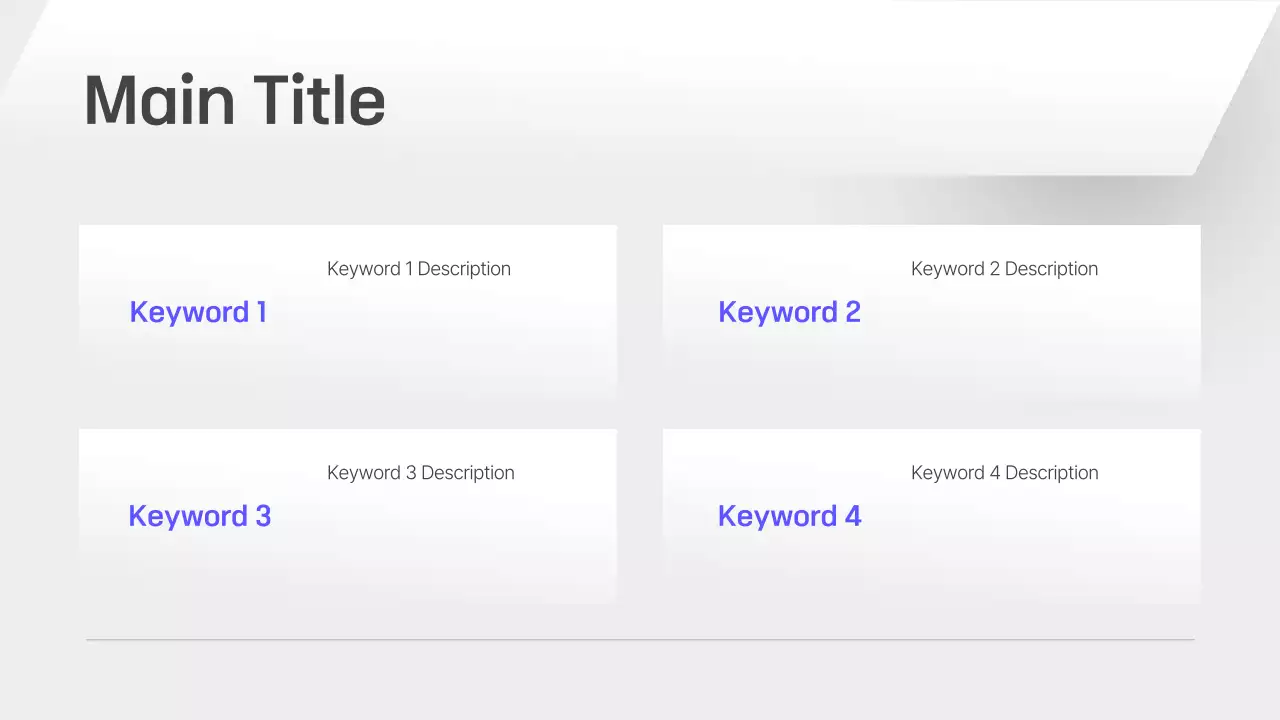Select the purple Keyword 2 heading
Viewport: 1280px width, 720px height.
pos(789,312)
